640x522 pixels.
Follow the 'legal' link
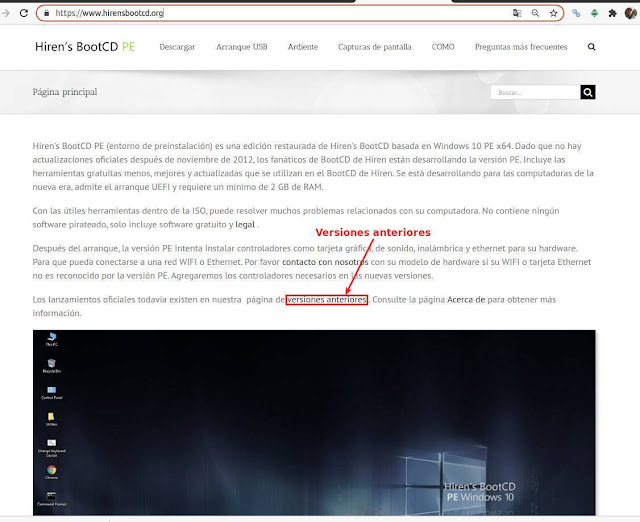click(x=245, y=224)
